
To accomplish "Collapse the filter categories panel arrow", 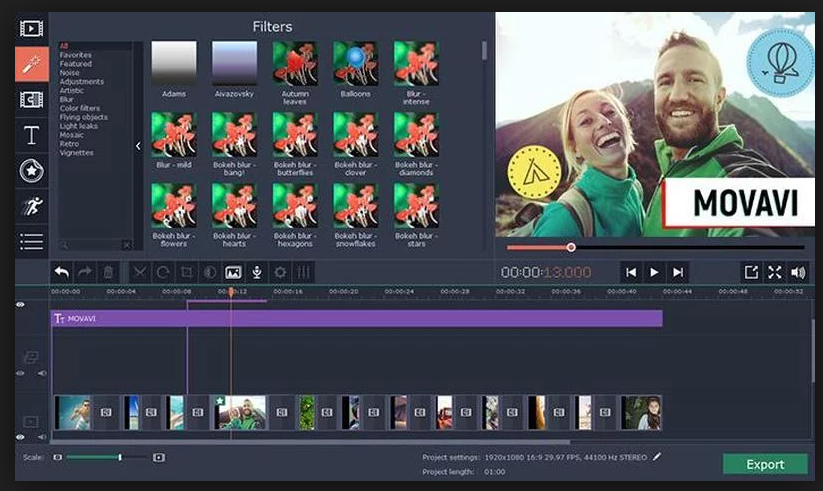I will (138, 146).
